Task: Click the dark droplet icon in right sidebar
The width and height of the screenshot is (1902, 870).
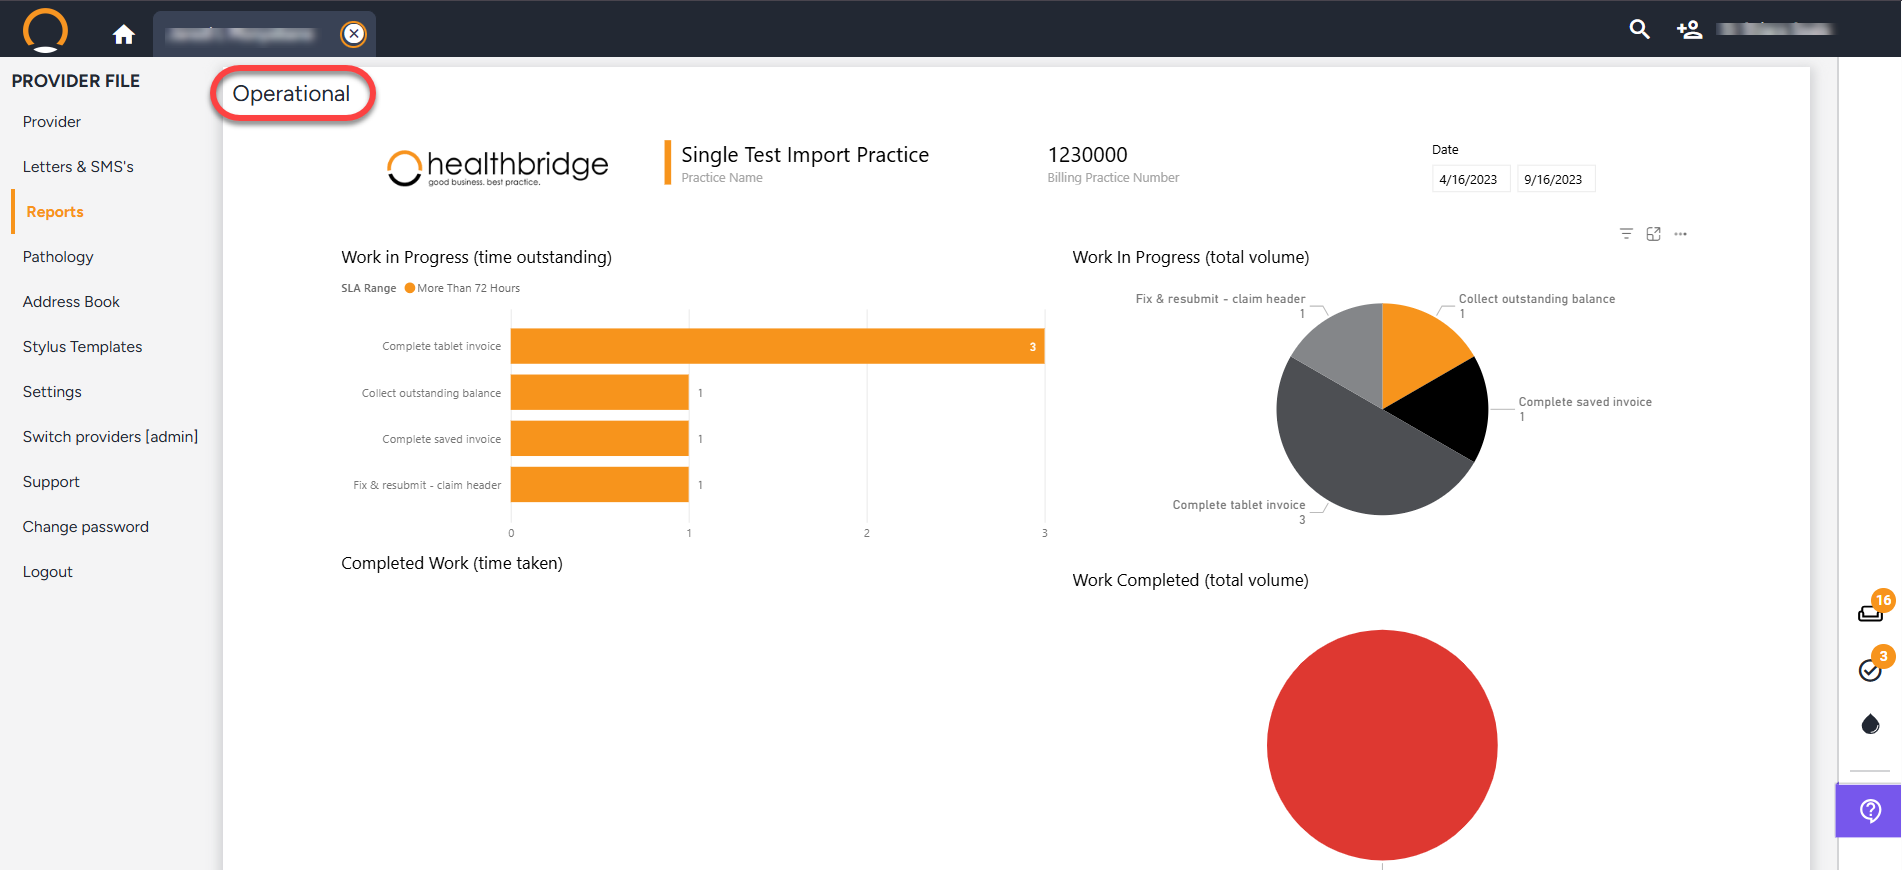Action: [1870, 724]
